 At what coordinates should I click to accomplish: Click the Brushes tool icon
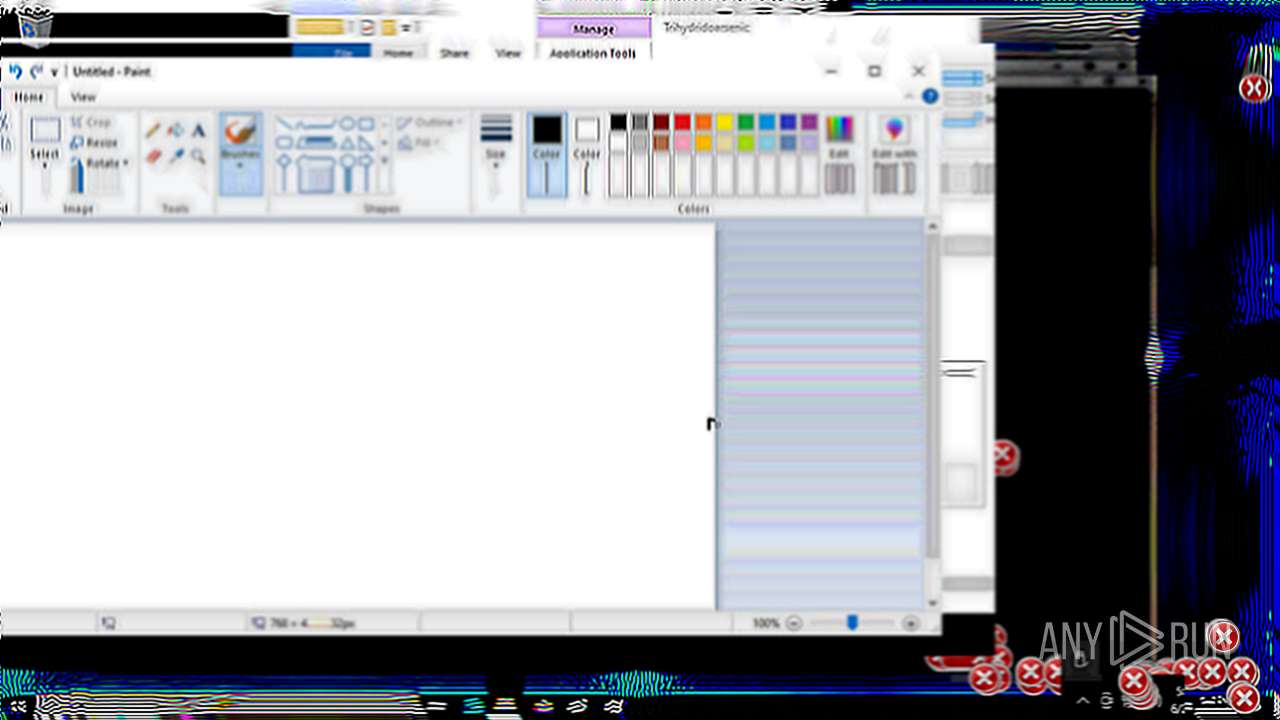click(240, 130)
